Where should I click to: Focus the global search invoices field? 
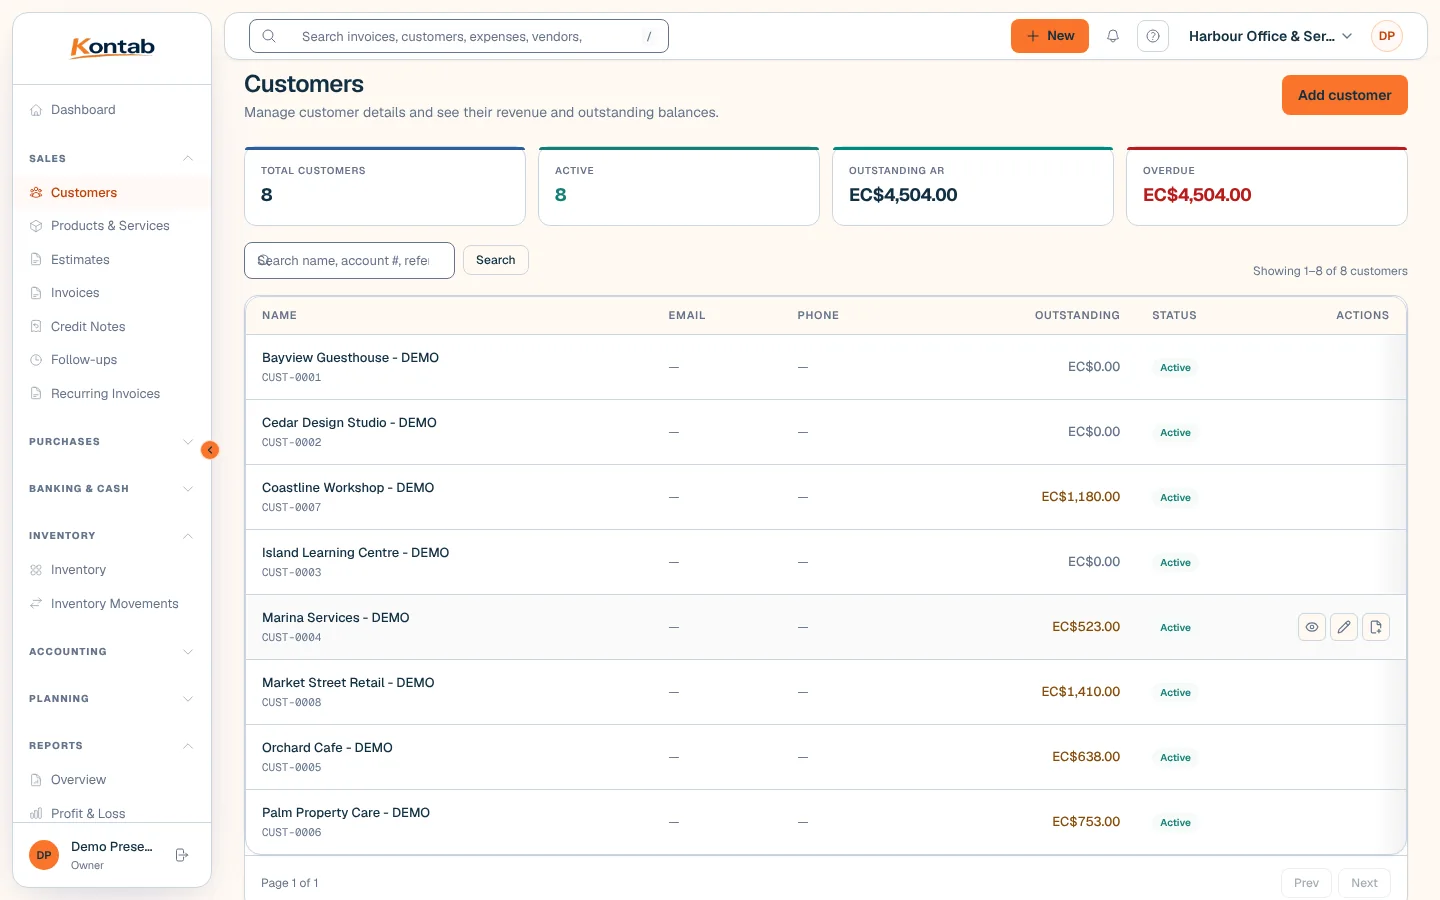point(458,36)
